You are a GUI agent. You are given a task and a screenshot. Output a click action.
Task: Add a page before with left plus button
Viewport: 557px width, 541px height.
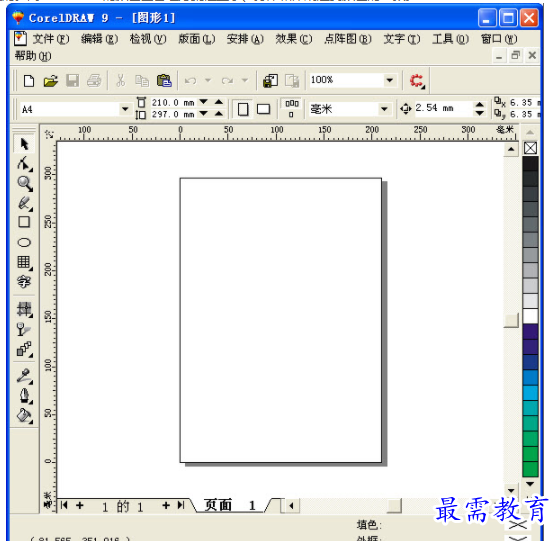point(80,505)
